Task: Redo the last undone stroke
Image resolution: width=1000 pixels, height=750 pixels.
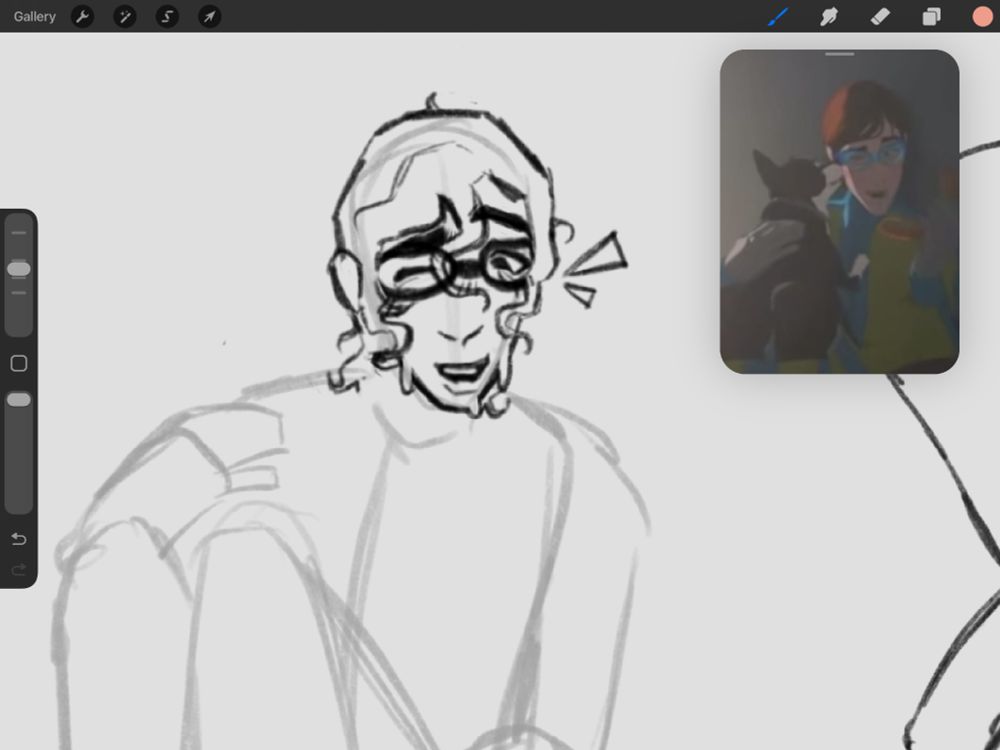Action: click(x=18, y=570)
